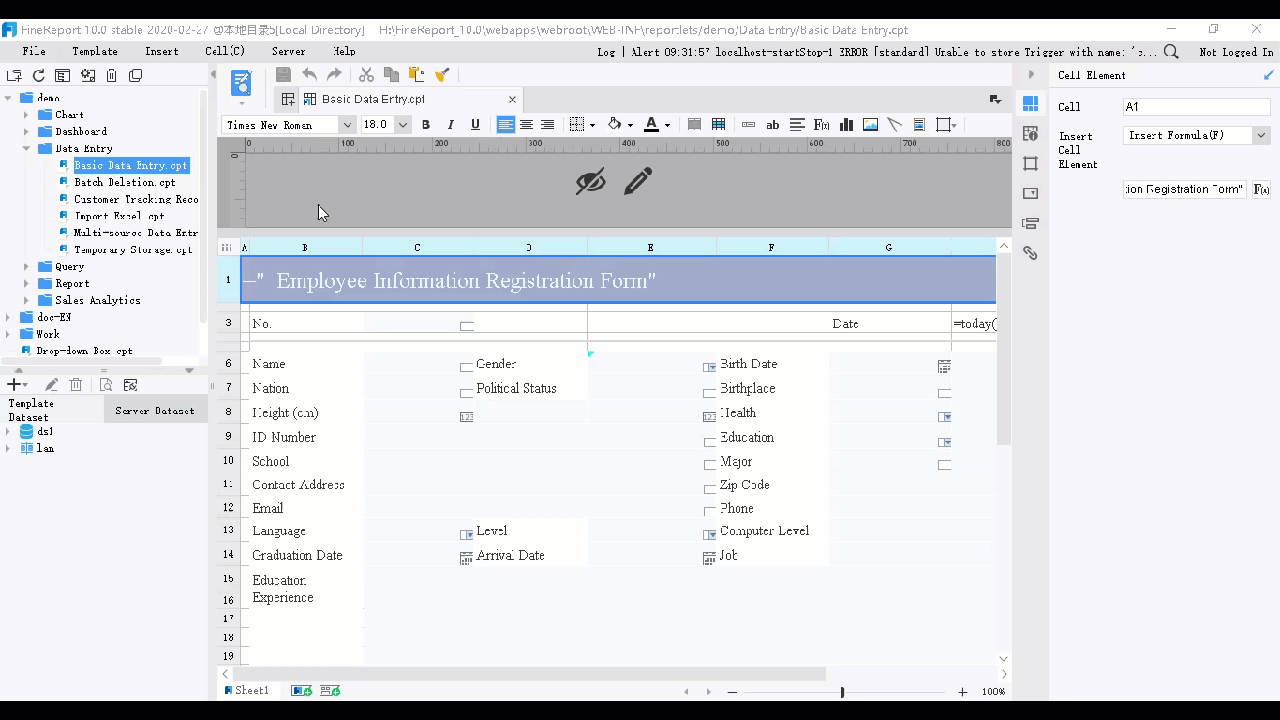Click the trash icon above the file tree
Viewport: 1280px width, 720px height.
111,75
